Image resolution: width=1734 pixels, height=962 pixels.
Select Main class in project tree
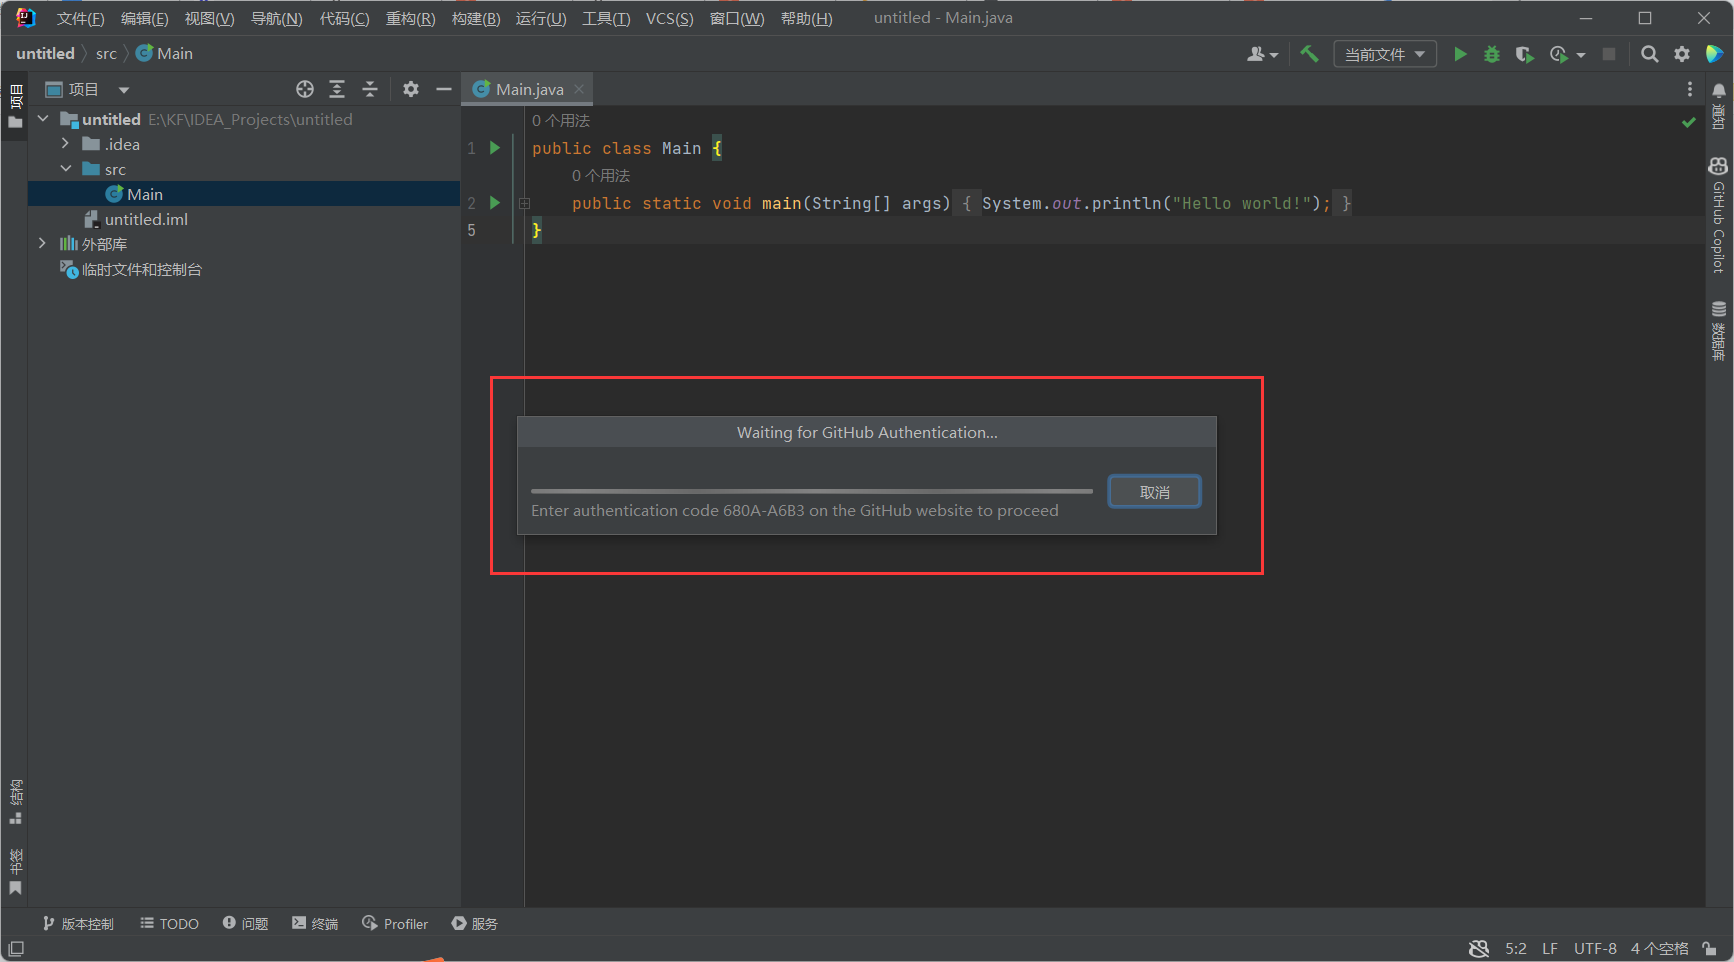(244, 194)
